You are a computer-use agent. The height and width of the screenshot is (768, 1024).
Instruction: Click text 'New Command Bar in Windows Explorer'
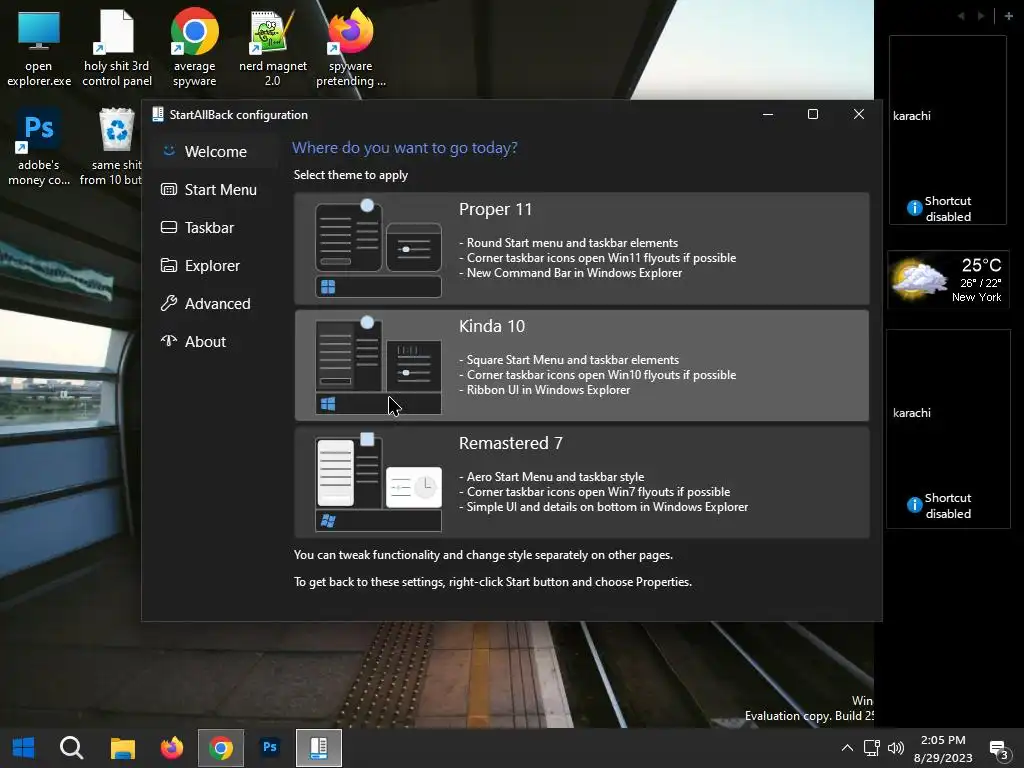(574, 273)
